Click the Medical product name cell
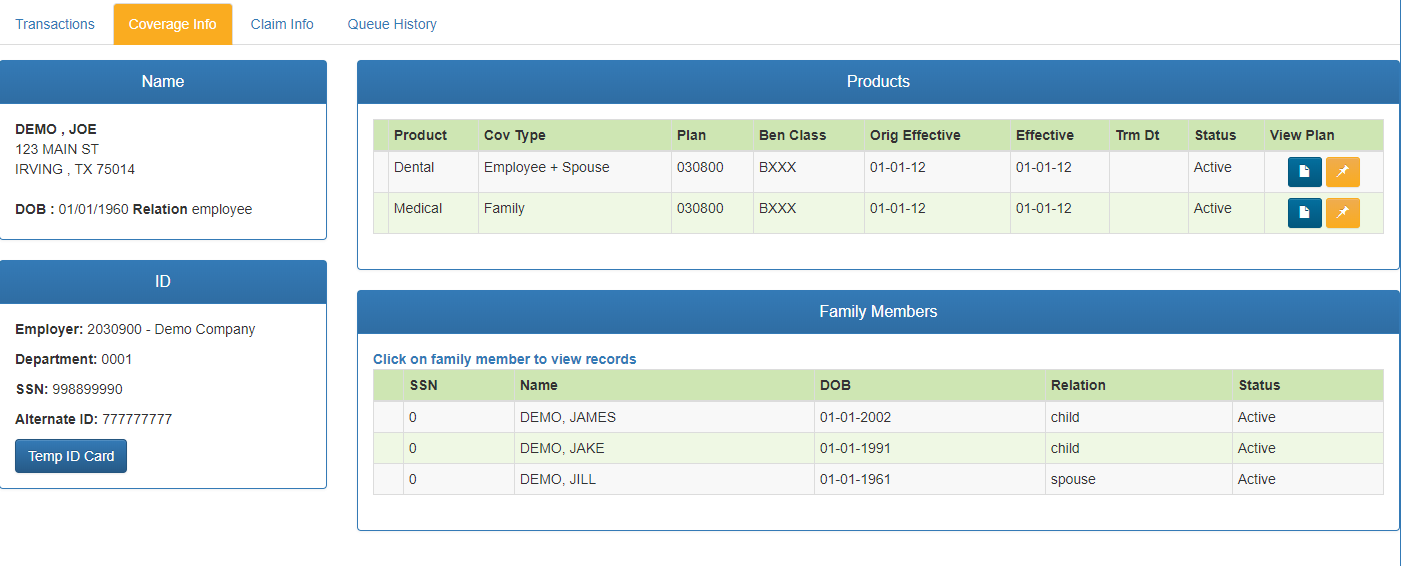The width and height of the screenshot is (1401, 566). point(418,208)
